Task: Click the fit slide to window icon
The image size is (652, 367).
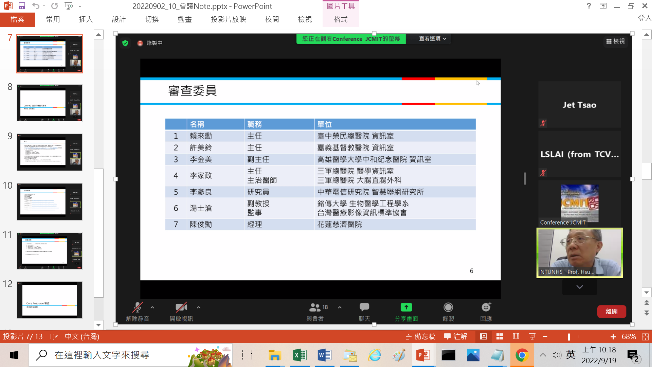Action: click(x=645, y=336)
